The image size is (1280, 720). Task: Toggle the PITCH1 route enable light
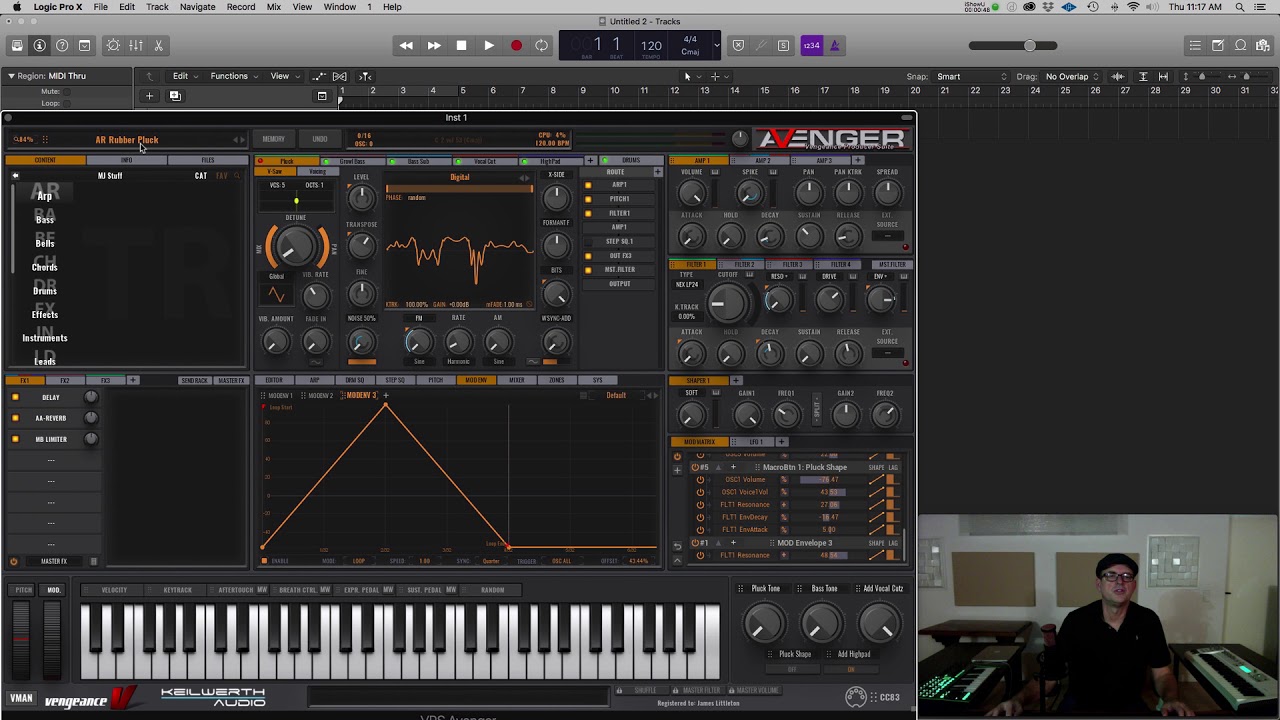pyautogui.click(x=588, y=199)
